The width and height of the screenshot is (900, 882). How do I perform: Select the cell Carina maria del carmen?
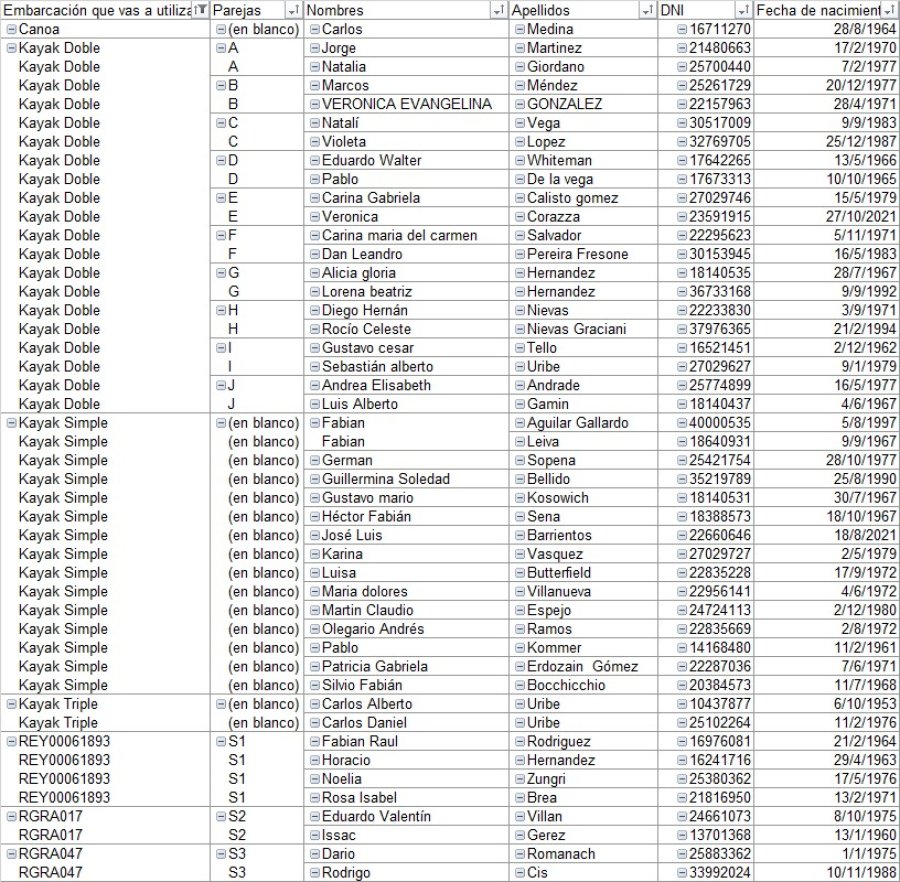click(406, 235)
